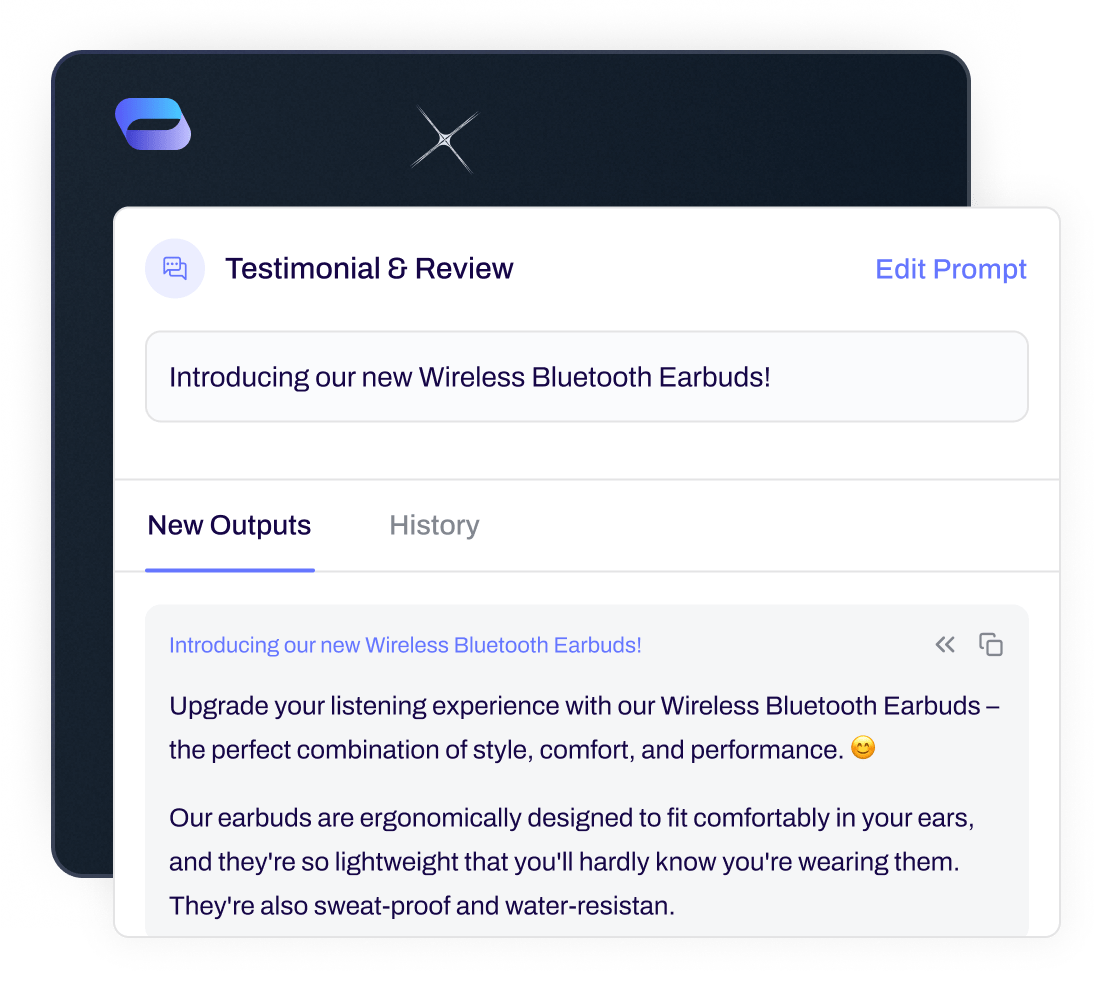Copy the generated output with the copy icon
The image size is (1104, 982).
[991, 645]
